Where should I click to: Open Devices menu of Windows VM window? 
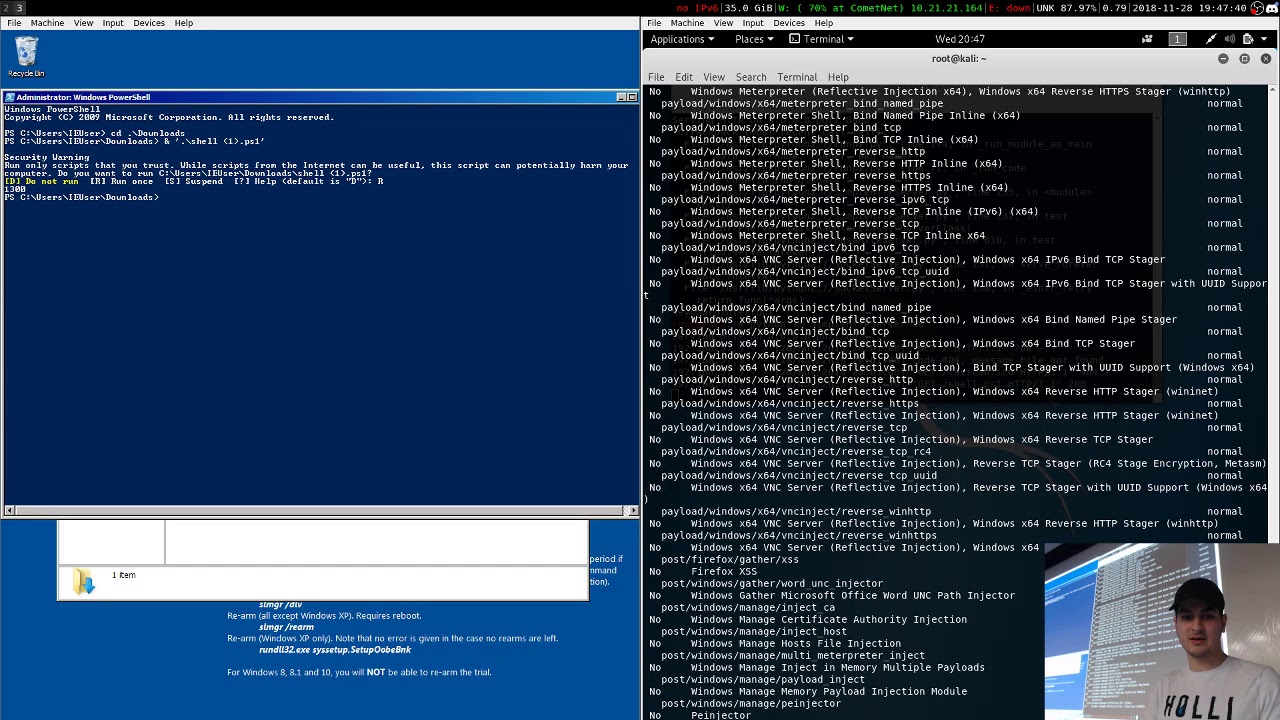pyautogui.click(x=149, y=22)
